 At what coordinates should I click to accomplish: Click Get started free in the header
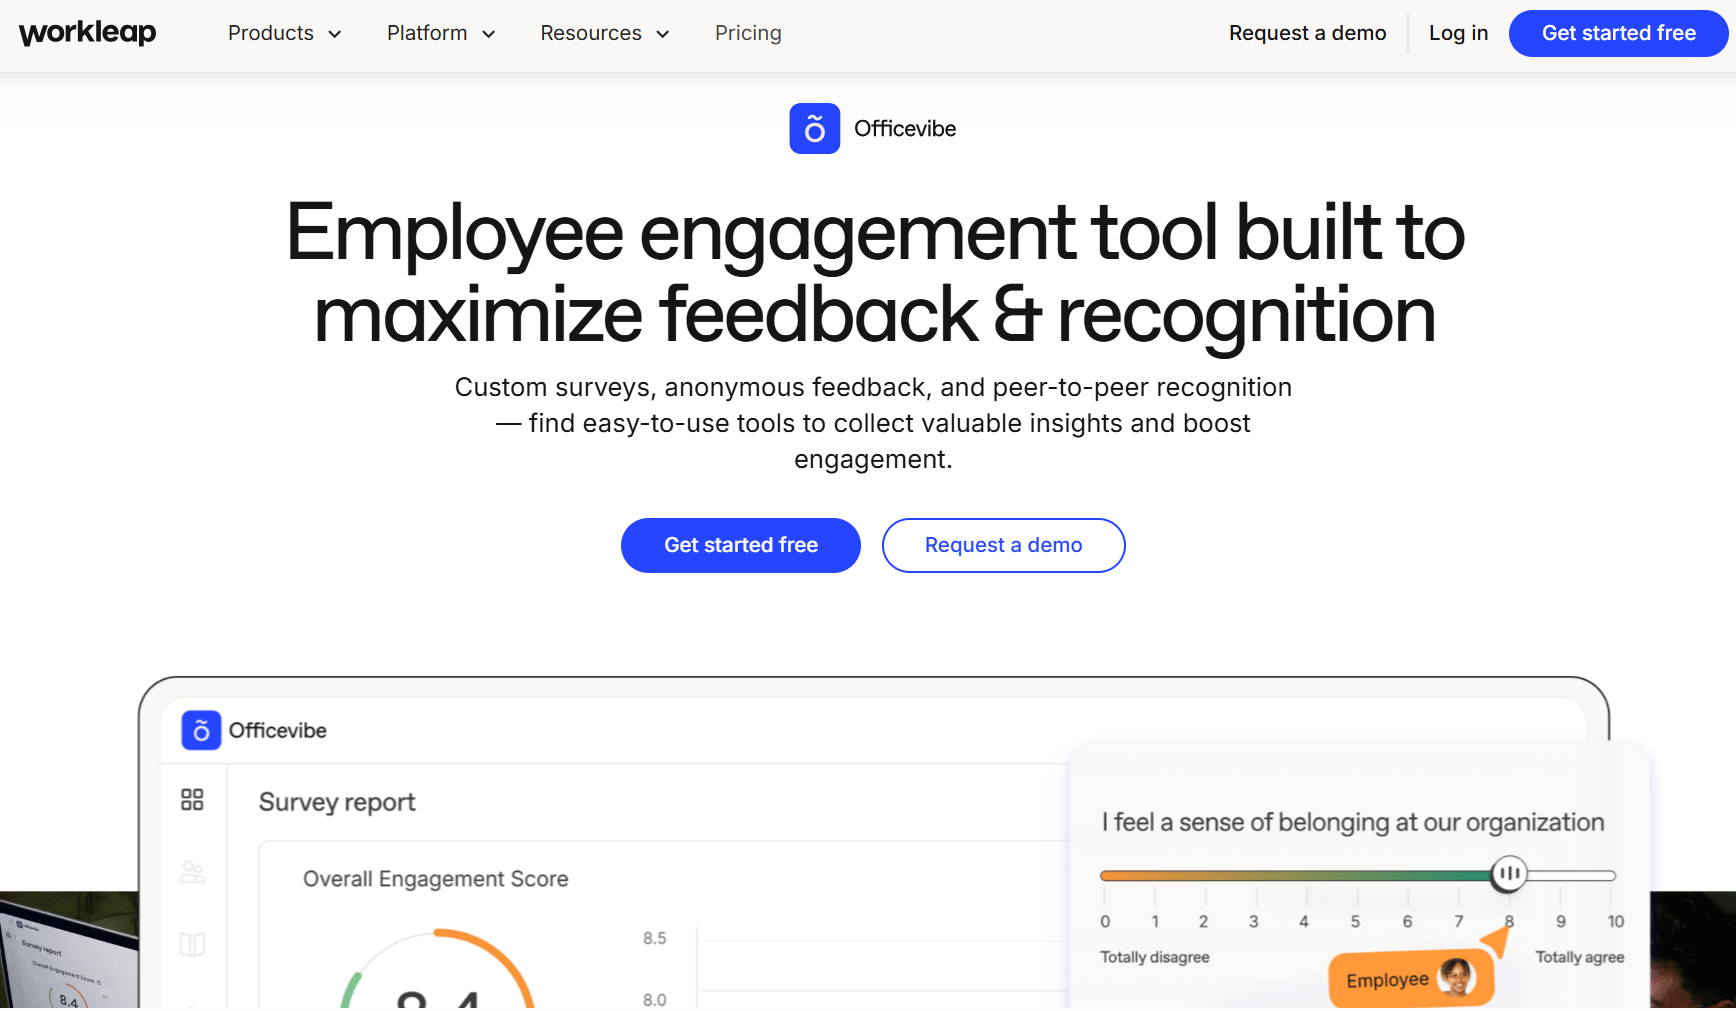1618,33
